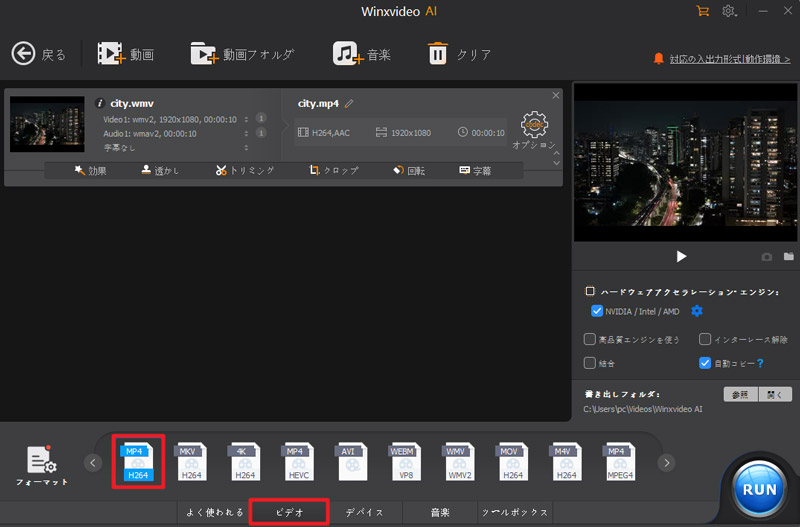Open hardware acceleration blue gear settings
The image size is (800, 527).
pyautogui.click(x=696, y=311)
